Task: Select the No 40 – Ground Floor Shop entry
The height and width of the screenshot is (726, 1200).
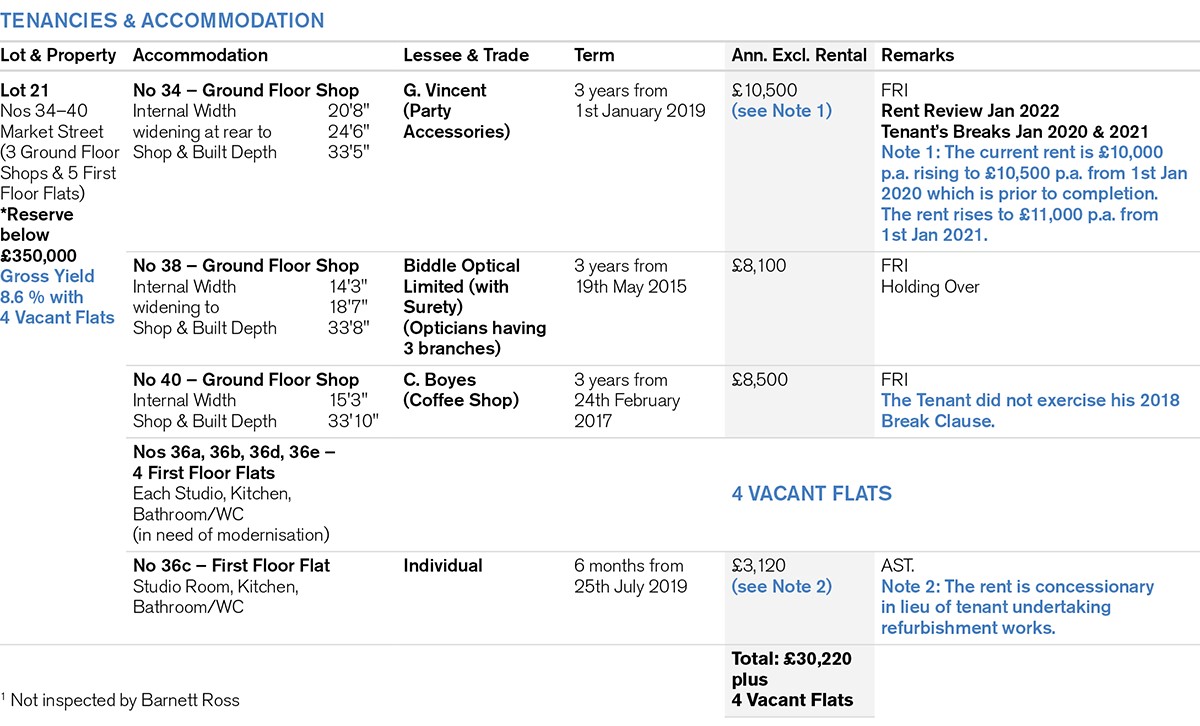Action: point(246,379)
